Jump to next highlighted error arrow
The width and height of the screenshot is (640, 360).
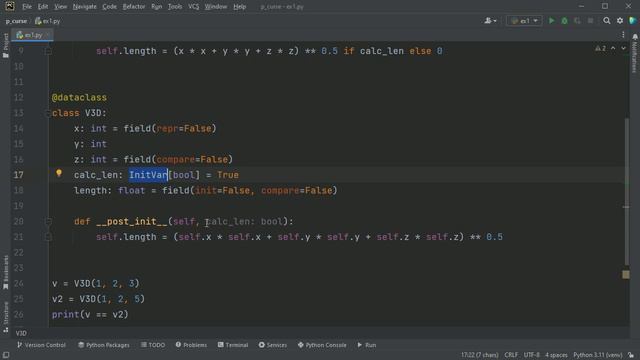tap(623, 49)
